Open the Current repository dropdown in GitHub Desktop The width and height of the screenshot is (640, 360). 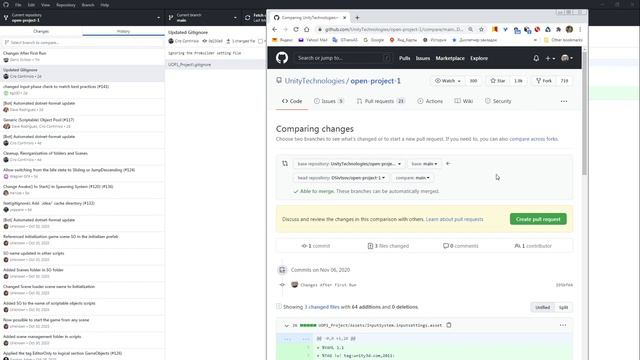coord(82,18)
